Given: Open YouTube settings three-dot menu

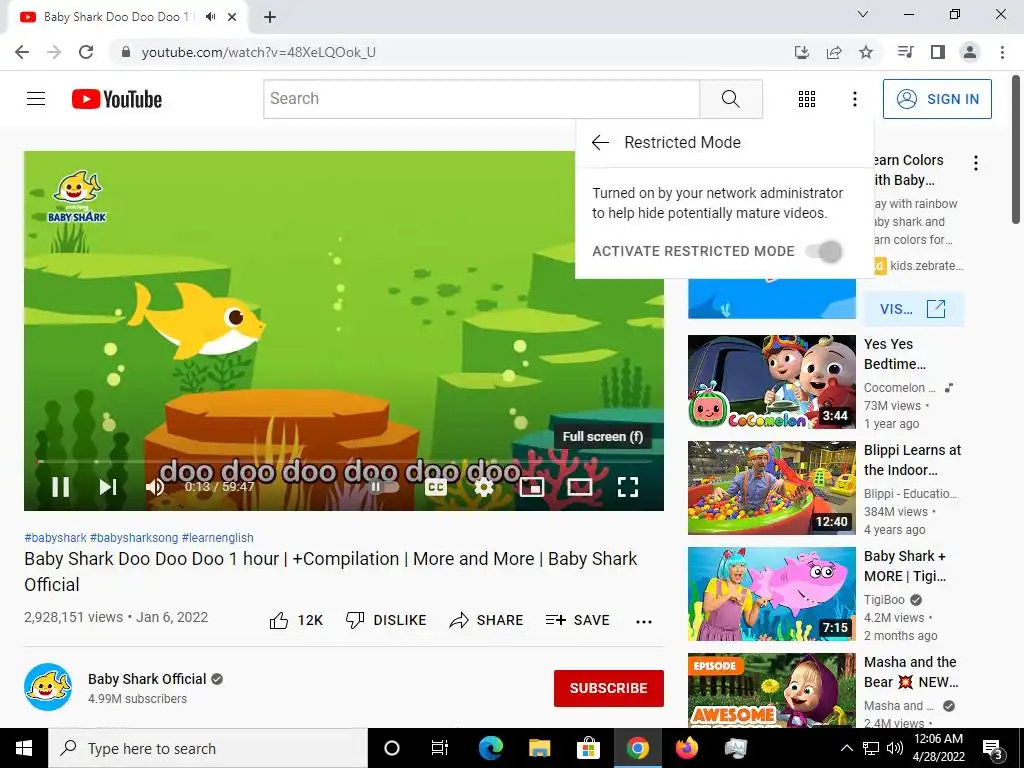Looking at the screenshot, I should [854, 99].
